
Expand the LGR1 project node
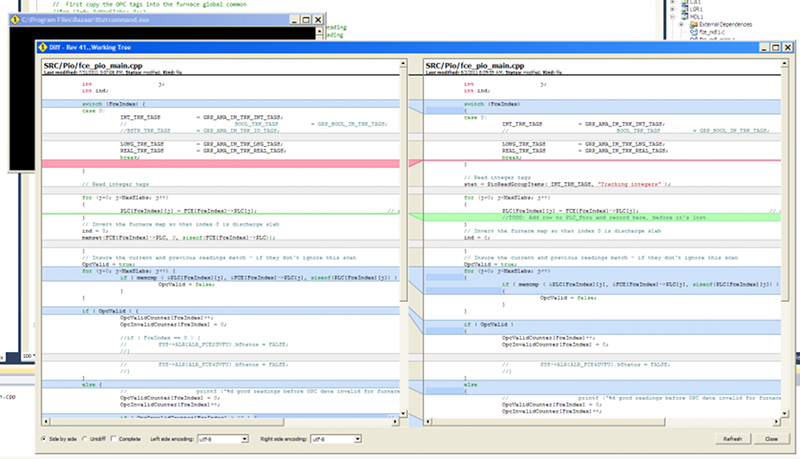673,9
